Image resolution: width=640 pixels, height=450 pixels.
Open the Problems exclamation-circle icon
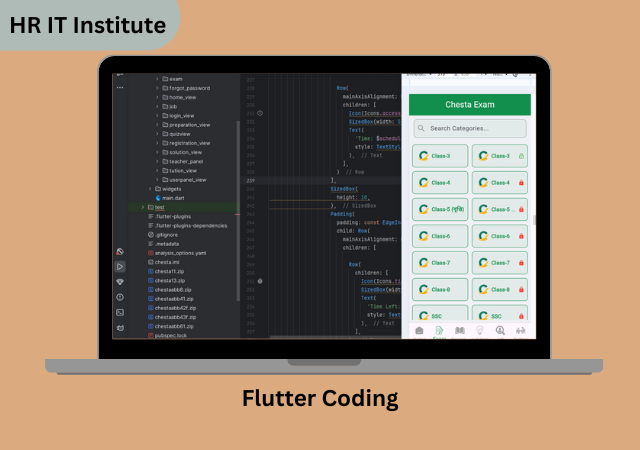120,297
